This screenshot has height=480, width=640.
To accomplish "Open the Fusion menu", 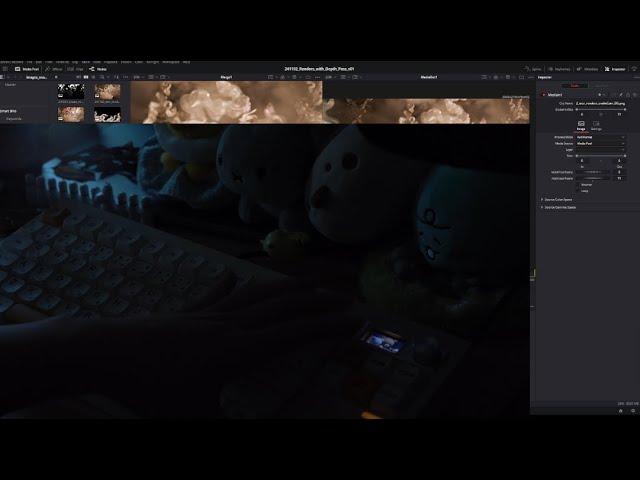I will click(x=126, y=62).
